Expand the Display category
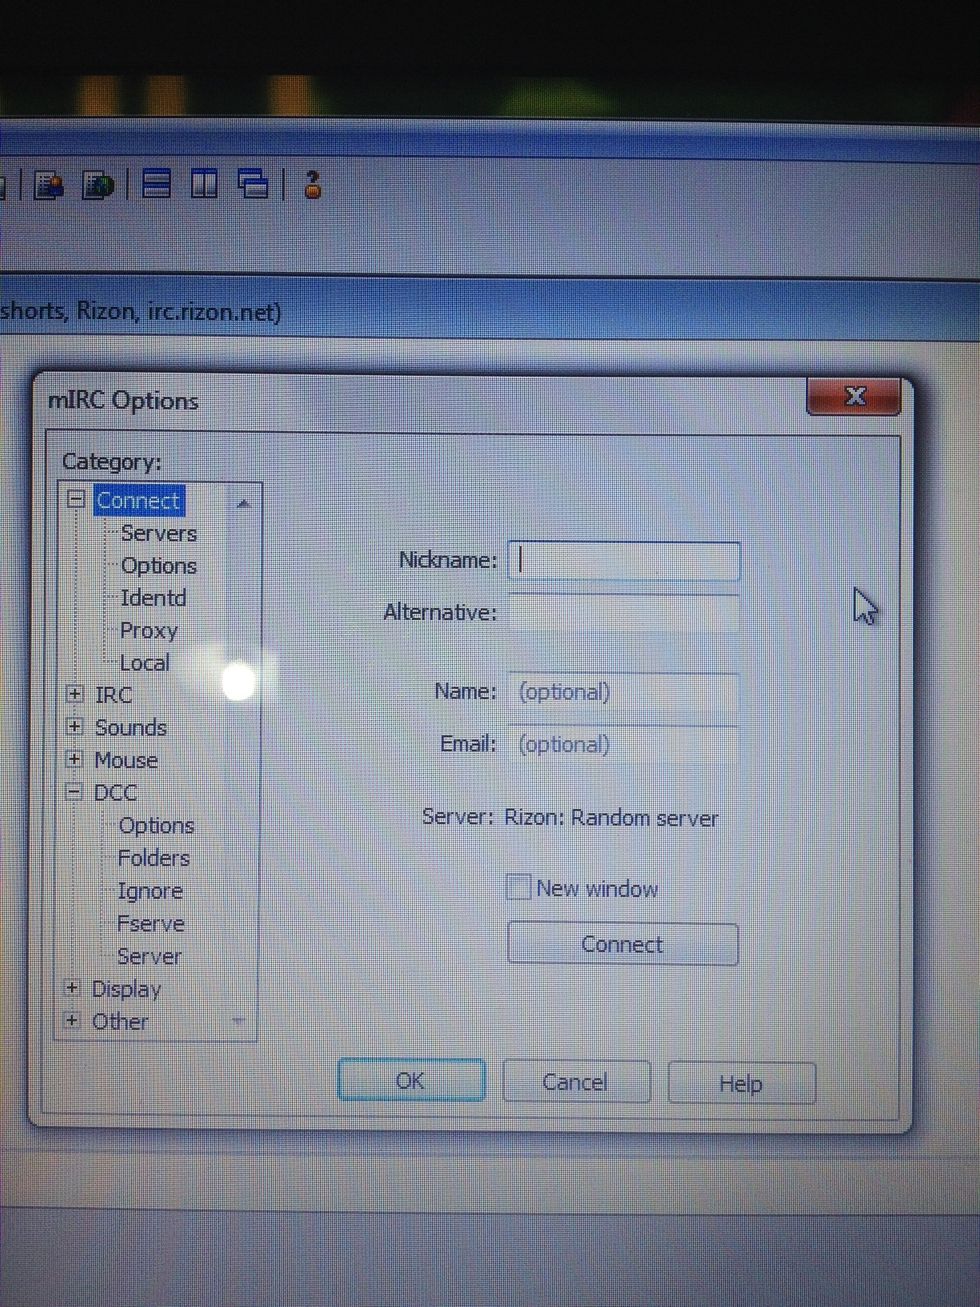The image size is (980, 1307). [72, 988]
